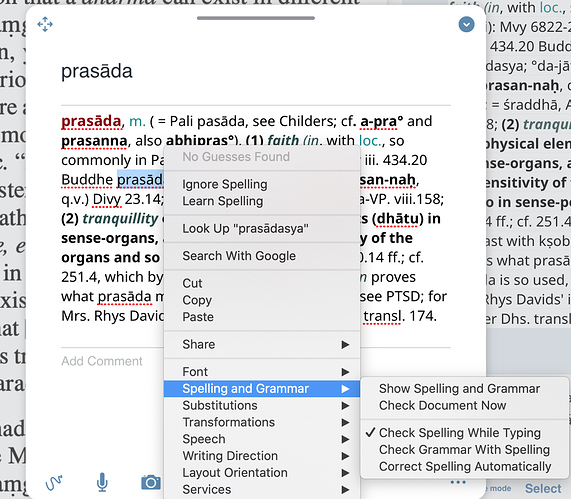Expand the Substitutions submenu

(x=262, y=405)
